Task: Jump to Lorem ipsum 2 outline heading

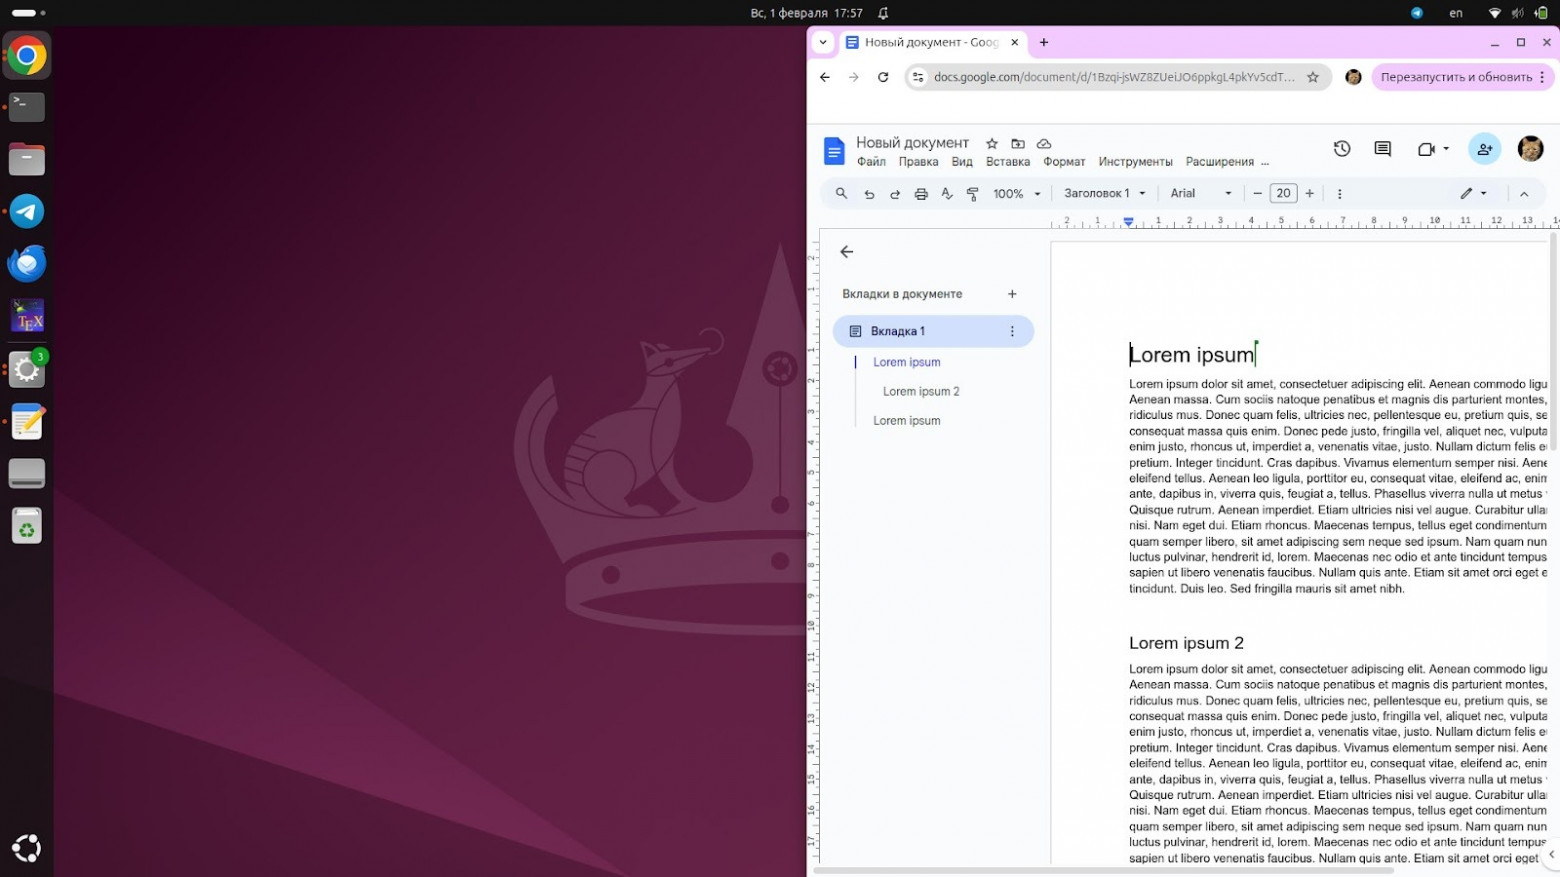Action: tap(921, 391)
